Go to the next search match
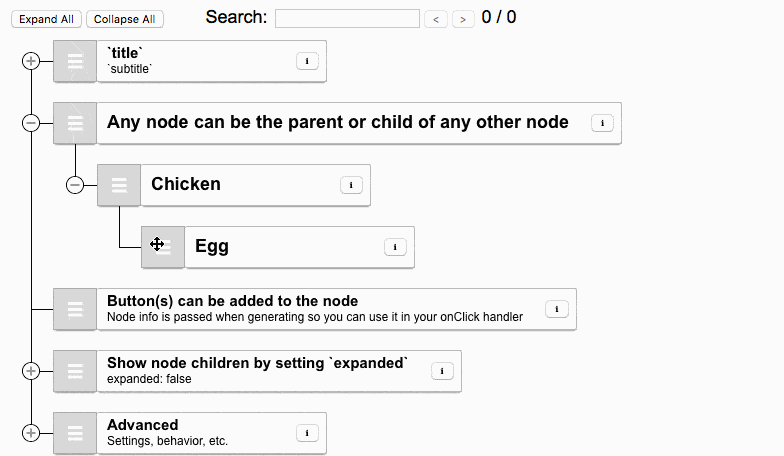The height and width of the screenshot is (456, 784). (x=463, y=19)
